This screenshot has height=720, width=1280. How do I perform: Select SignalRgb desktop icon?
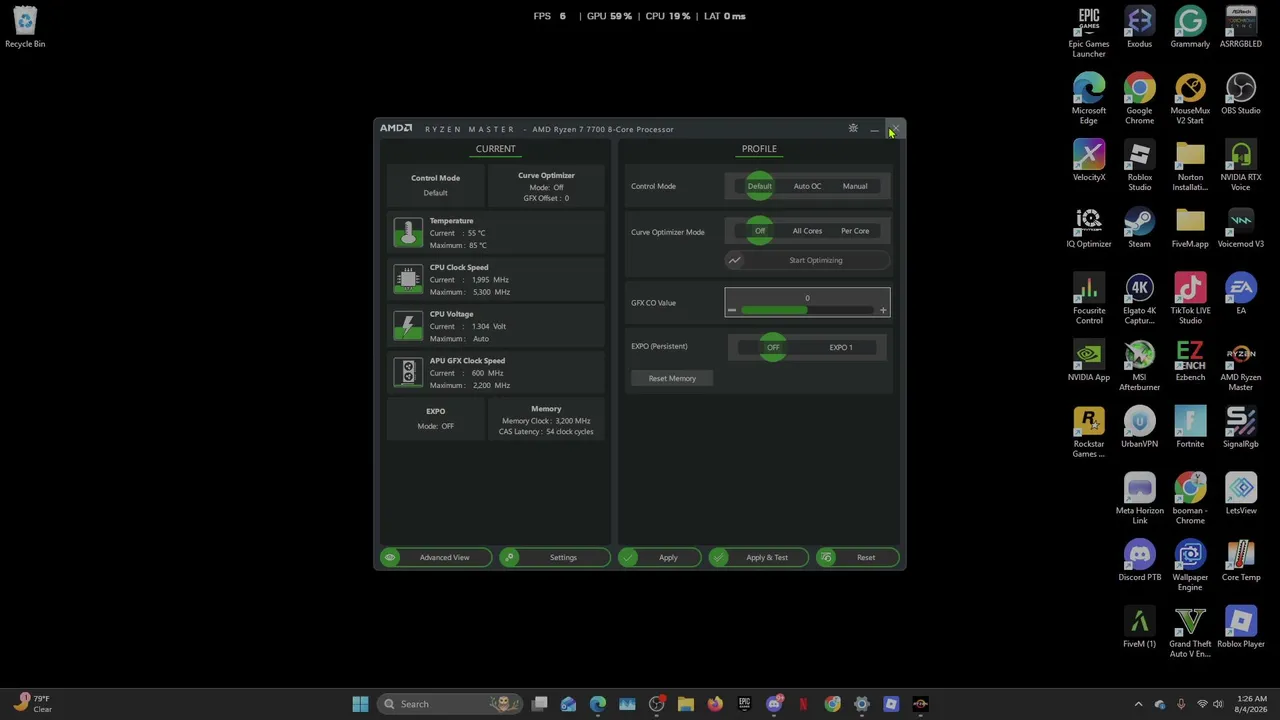click(x=1241, y=429)
